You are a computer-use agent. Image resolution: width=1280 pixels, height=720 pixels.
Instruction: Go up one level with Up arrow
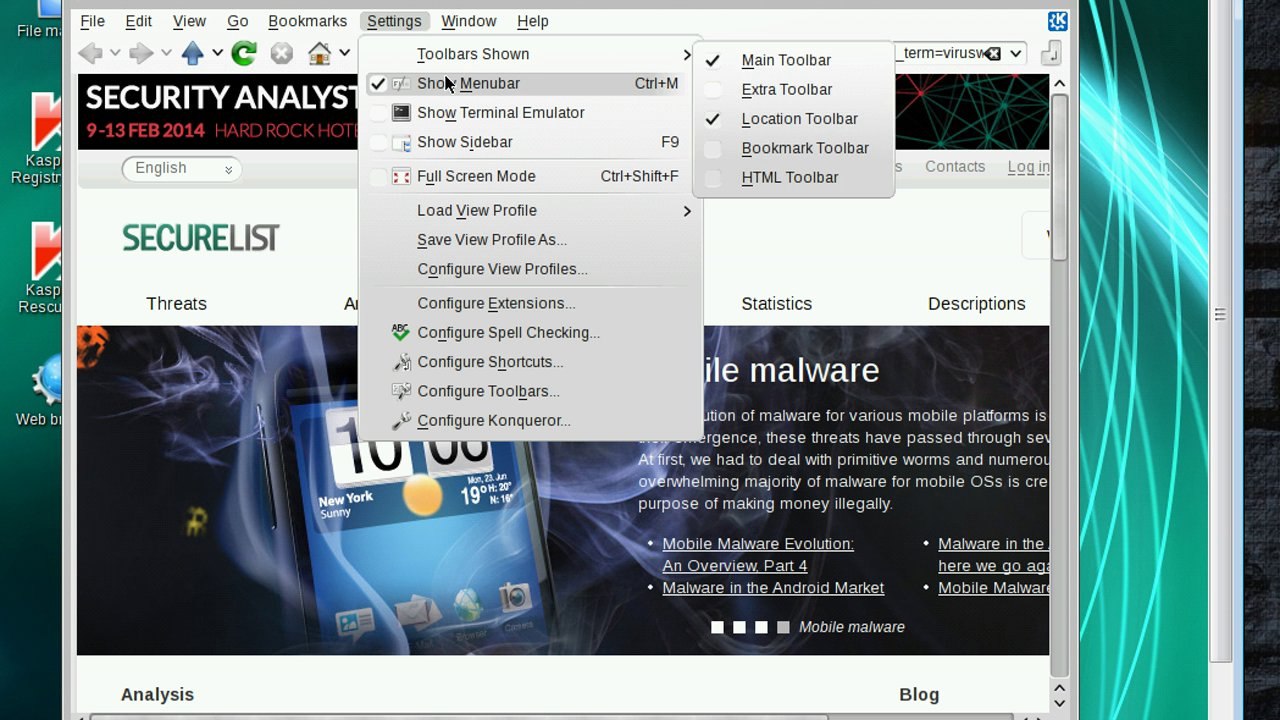[x=192, y=53]
